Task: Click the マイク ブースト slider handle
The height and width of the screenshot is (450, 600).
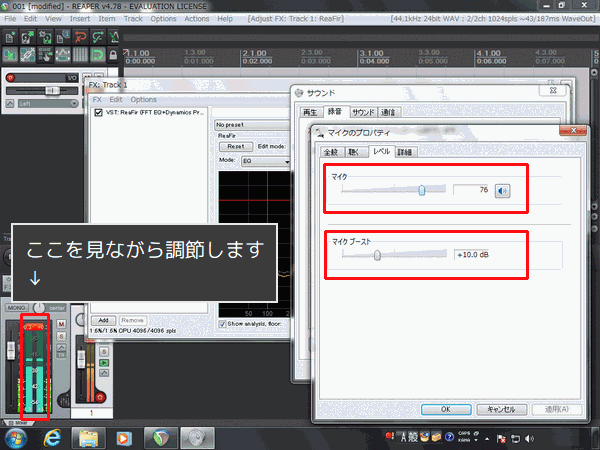Action: click(377, 255)
